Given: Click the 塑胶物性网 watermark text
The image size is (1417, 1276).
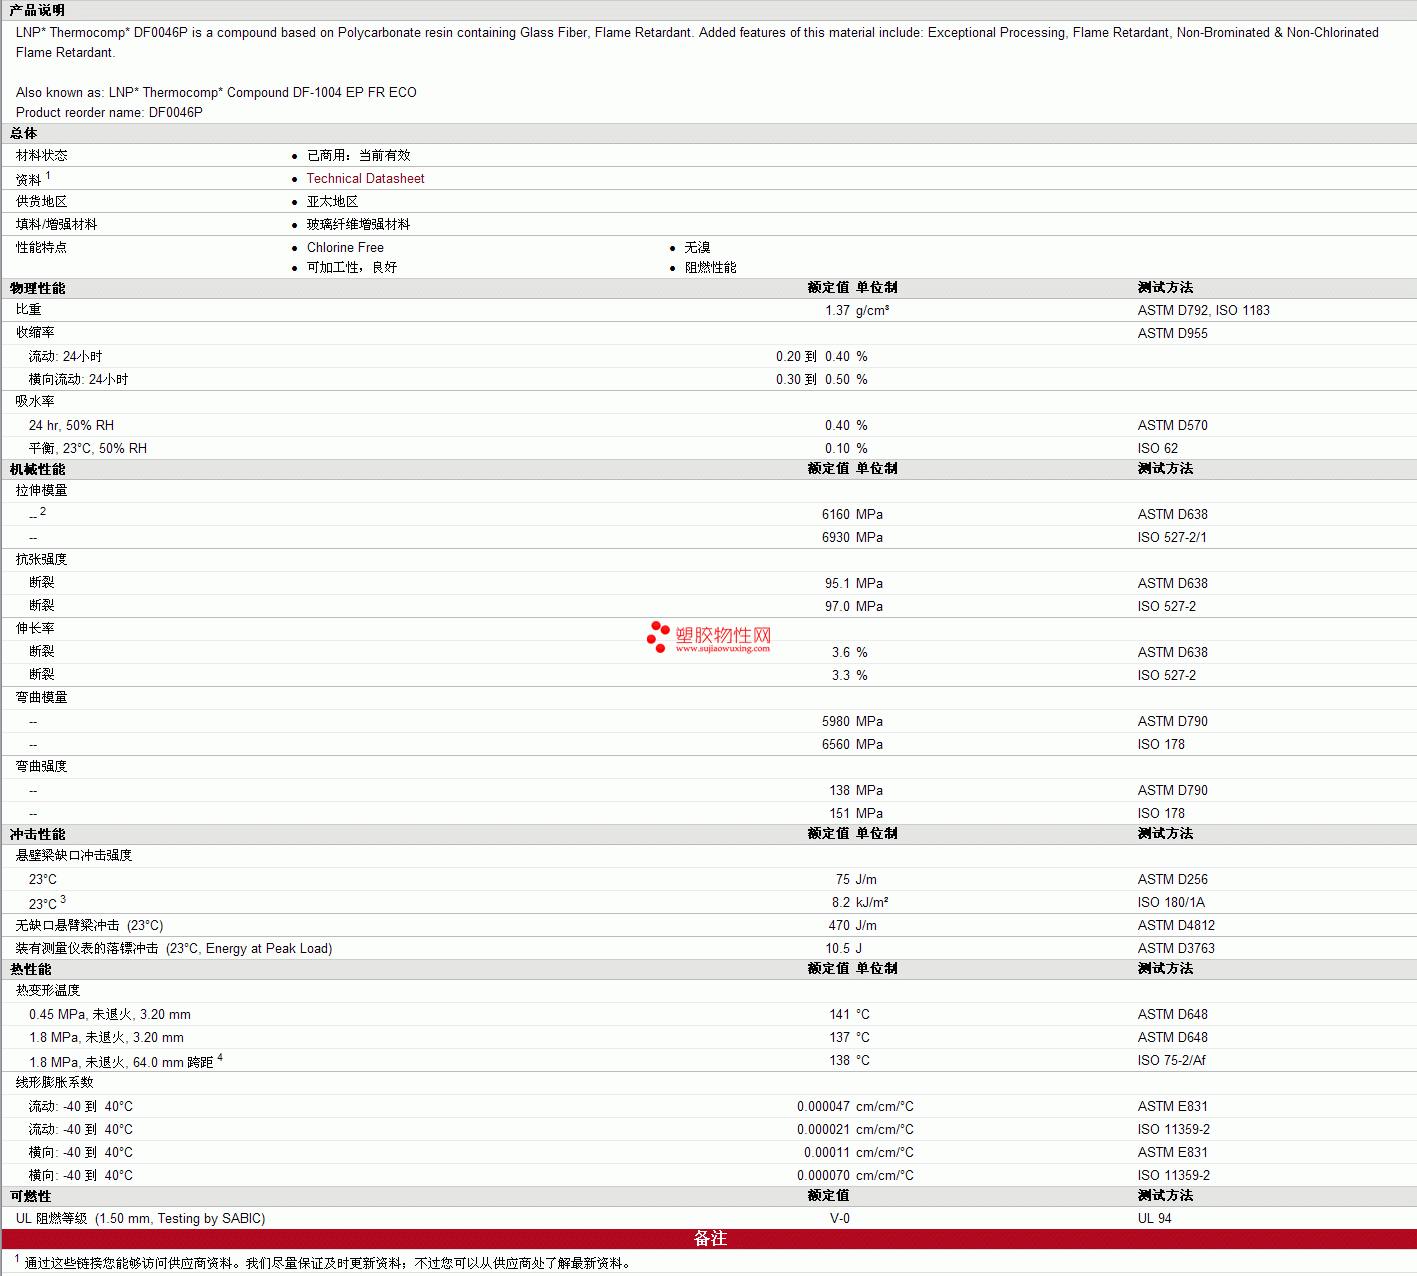Looking at the screenshot, I should coord(723,636).
